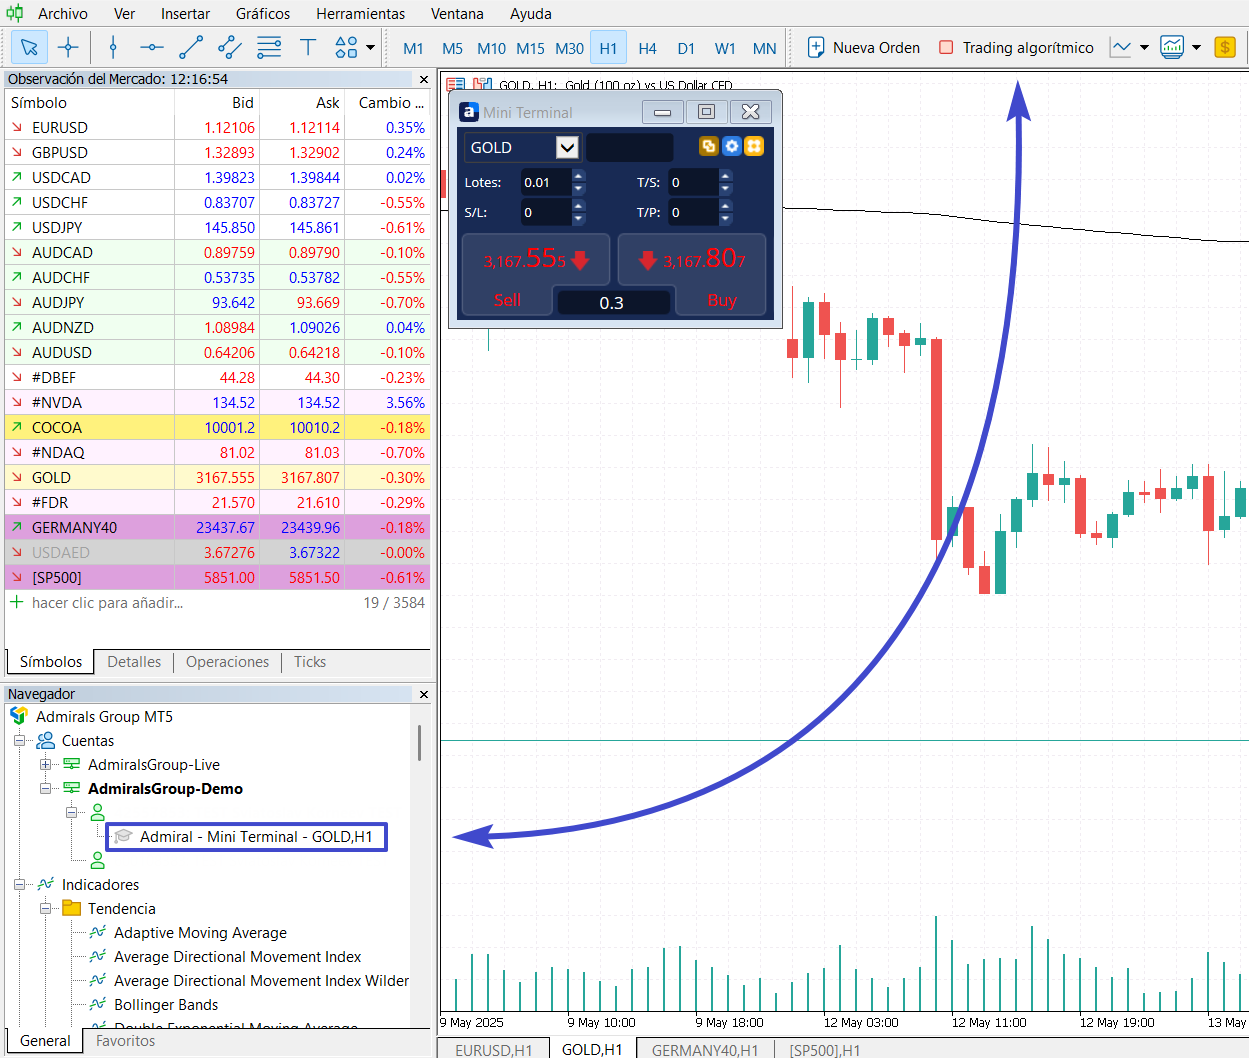This screenshot has height=1058, width=1249.
Task: Click the Bollinger Bands indicator icon
Action: pos(98,1004)
